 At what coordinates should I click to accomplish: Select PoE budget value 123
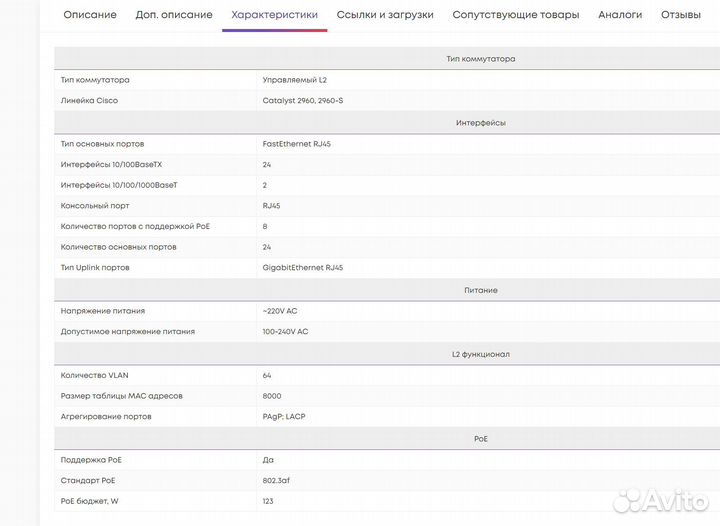[268, 501]
